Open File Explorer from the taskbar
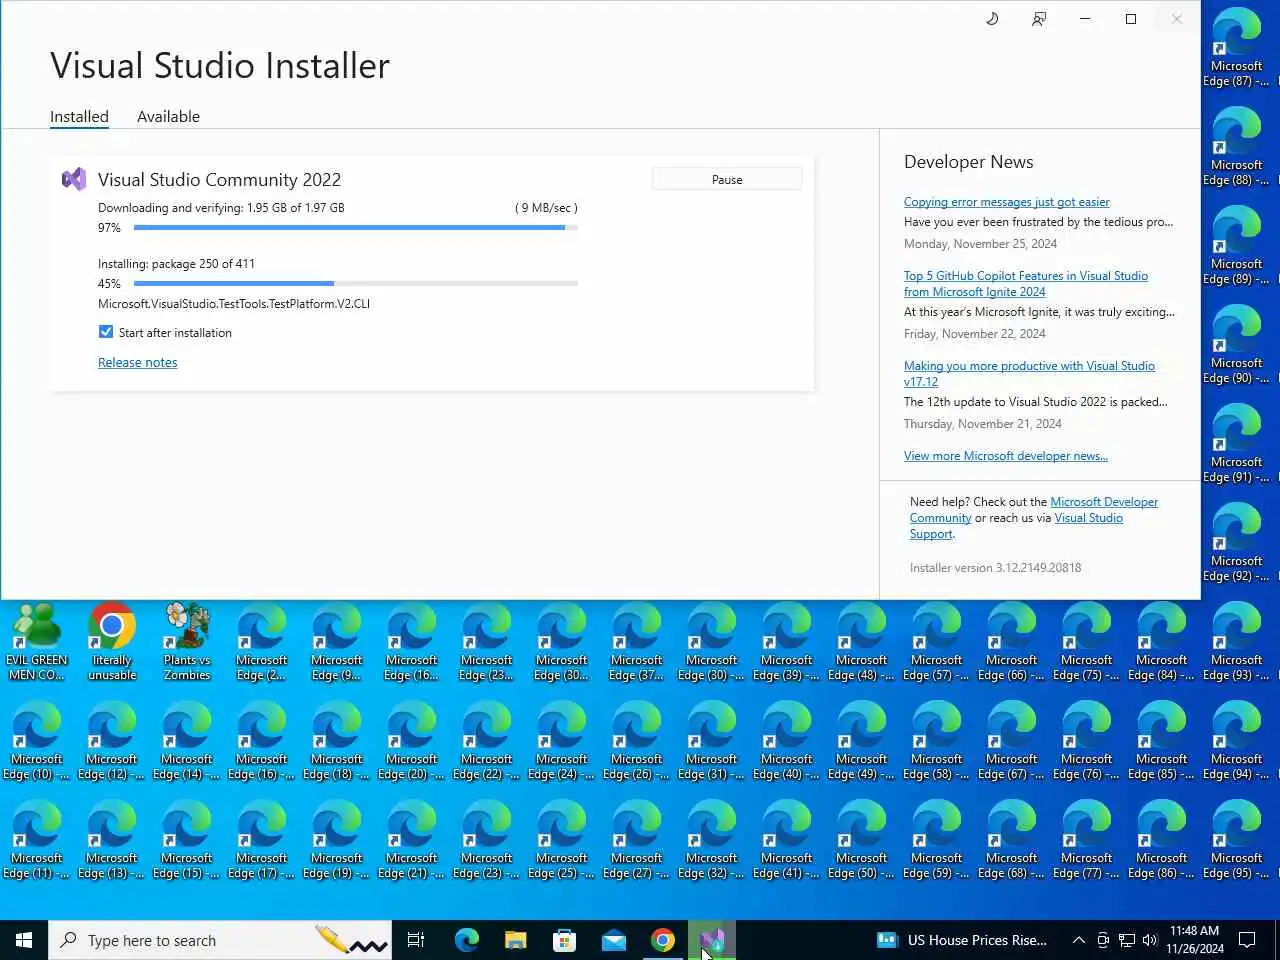Image resolution: width=1280 pixels, height=960 pixels. coord(515,940)
